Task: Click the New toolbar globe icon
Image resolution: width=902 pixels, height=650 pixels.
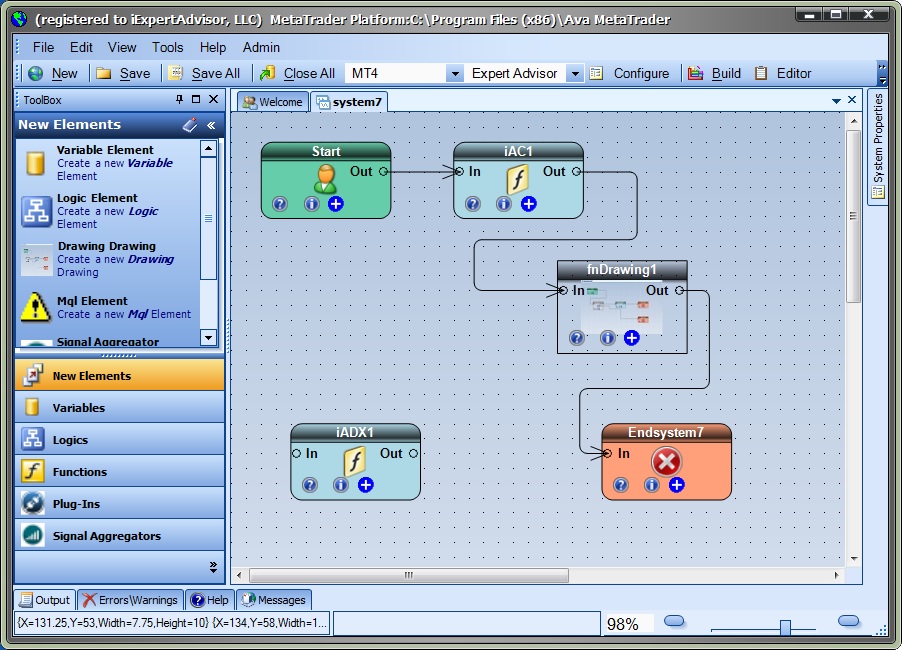Action: (36, 74)
